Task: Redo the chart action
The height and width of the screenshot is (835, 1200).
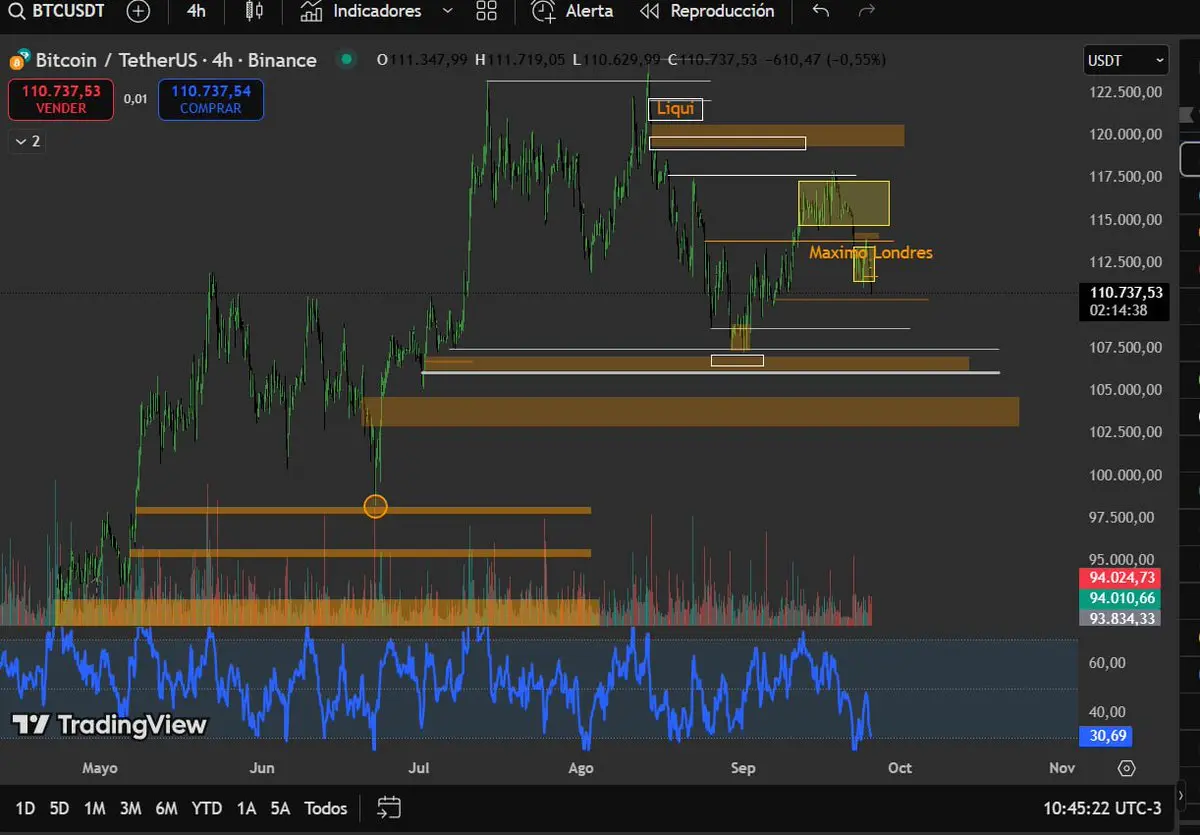Action: coord(867,11)
